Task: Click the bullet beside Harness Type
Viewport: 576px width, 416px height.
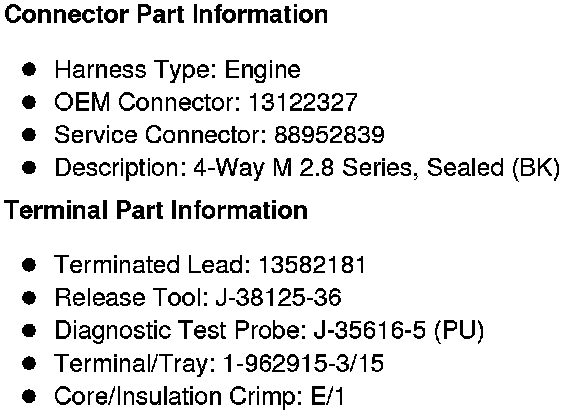Action: [29, 69]
